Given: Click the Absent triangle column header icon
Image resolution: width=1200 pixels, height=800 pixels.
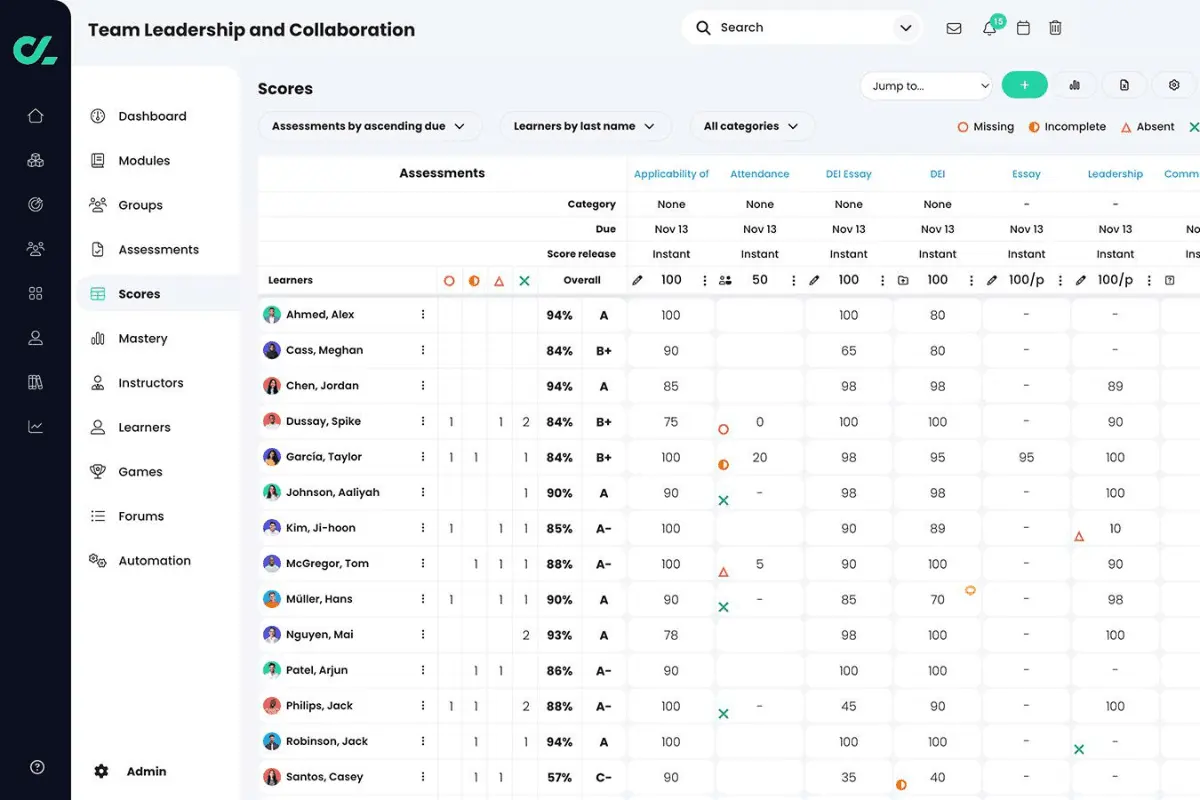Looking at the screenshot, I should pos(499,281).
